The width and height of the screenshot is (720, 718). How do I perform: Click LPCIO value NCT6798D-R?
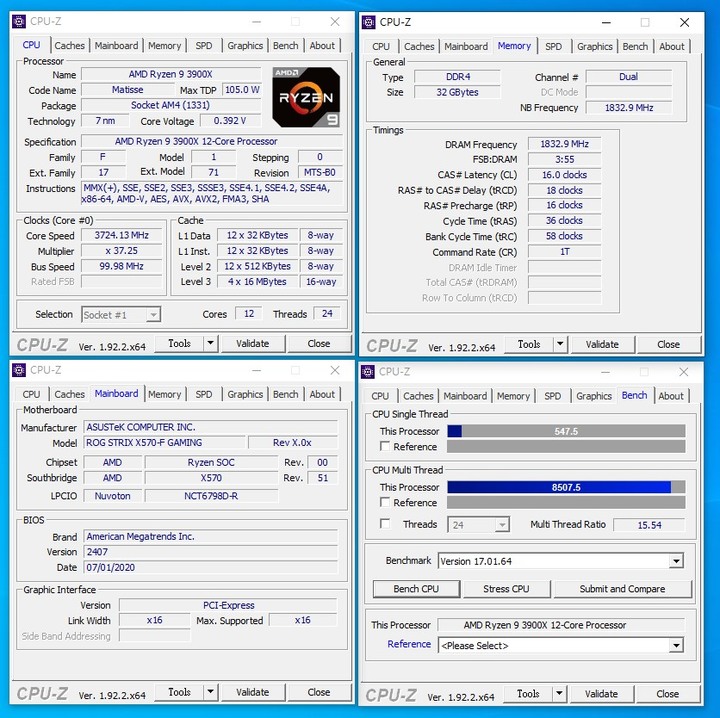(x=211, y=496)
